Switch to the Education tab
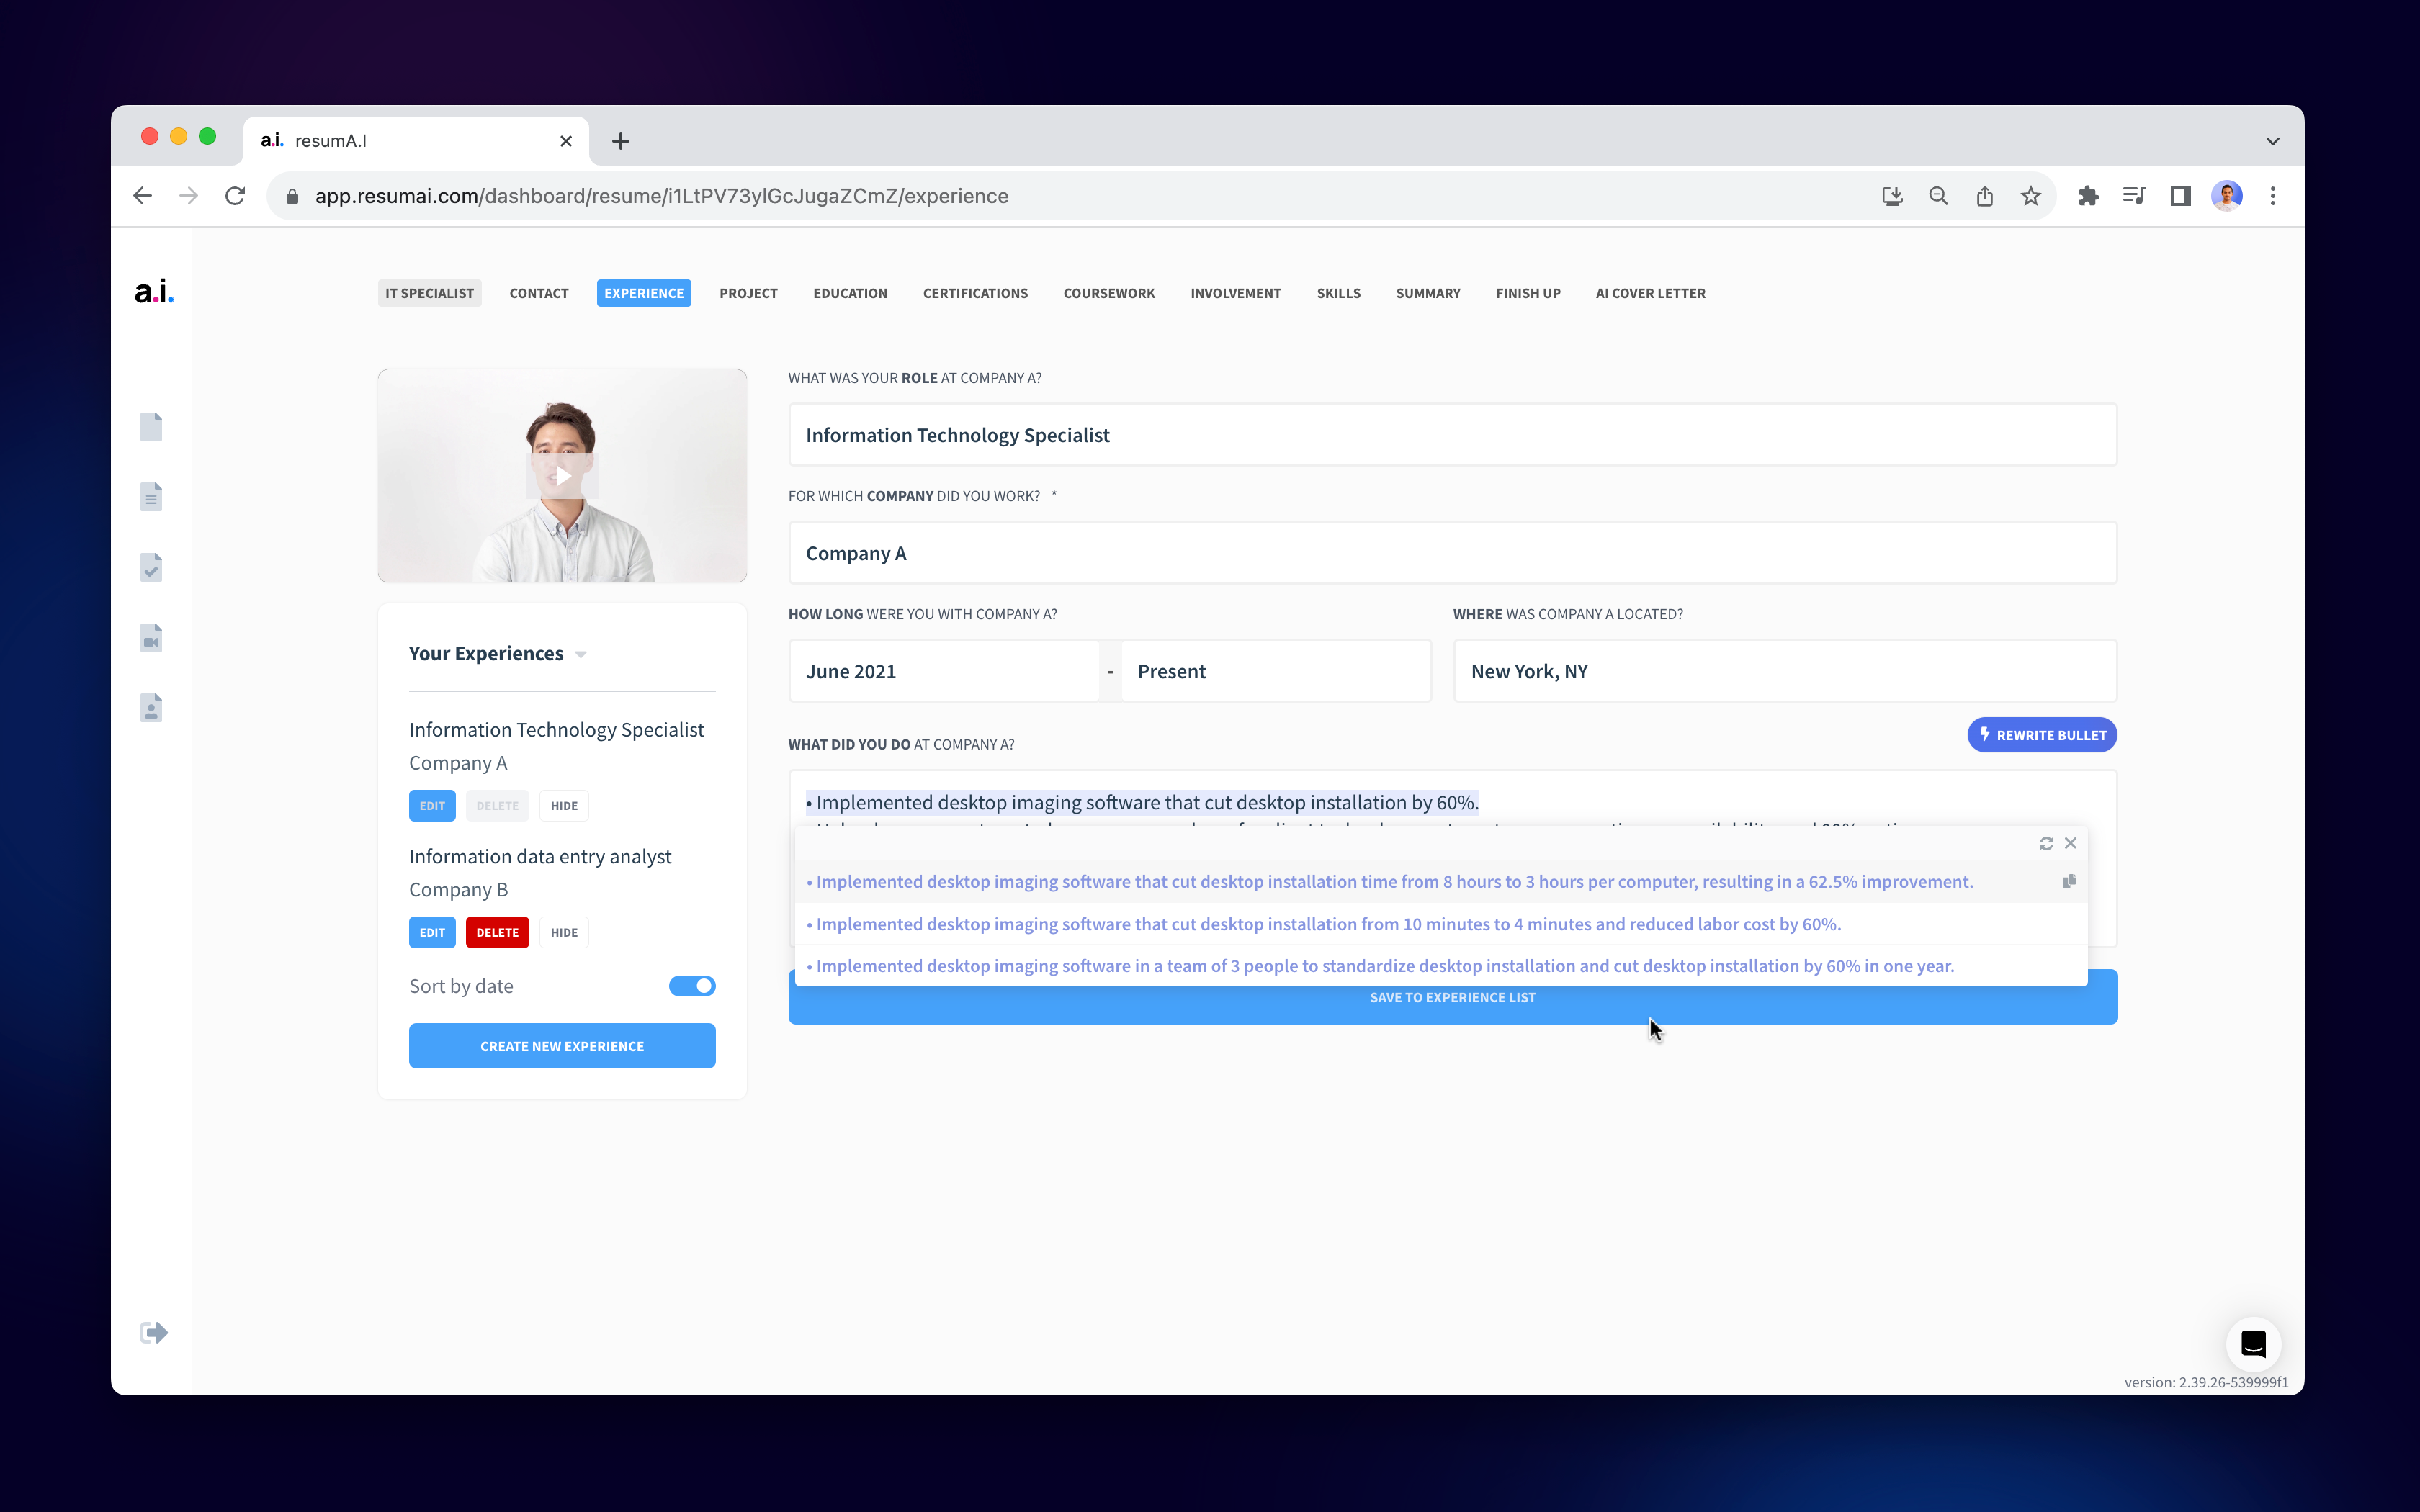Screen dimensions: 2420x1512 [x=850, y=293]
